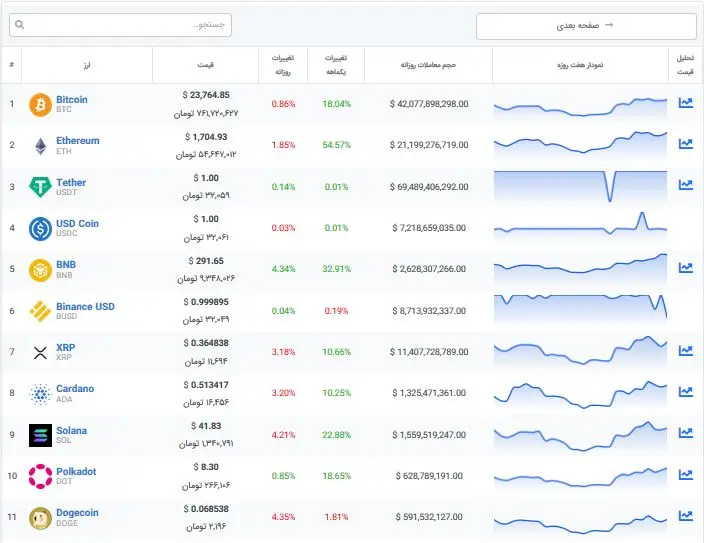
Task: Sort by the price column header
Action: (205, 65)
